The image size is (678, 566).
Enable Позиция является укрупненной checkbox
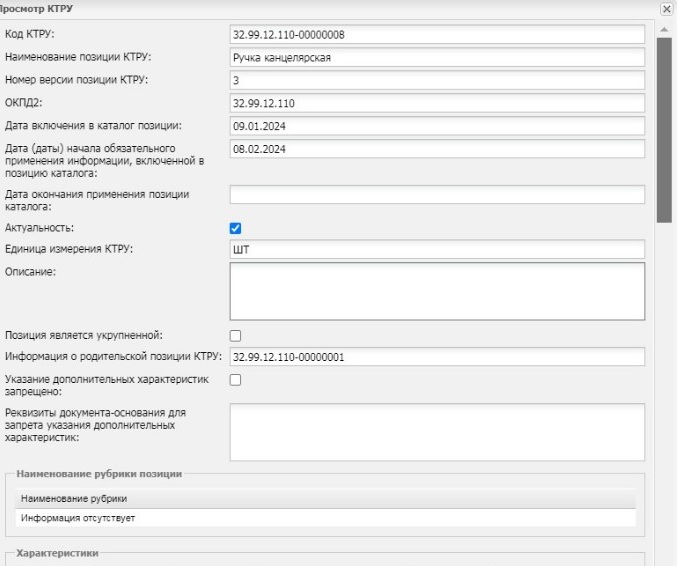[x=235, y=336]
